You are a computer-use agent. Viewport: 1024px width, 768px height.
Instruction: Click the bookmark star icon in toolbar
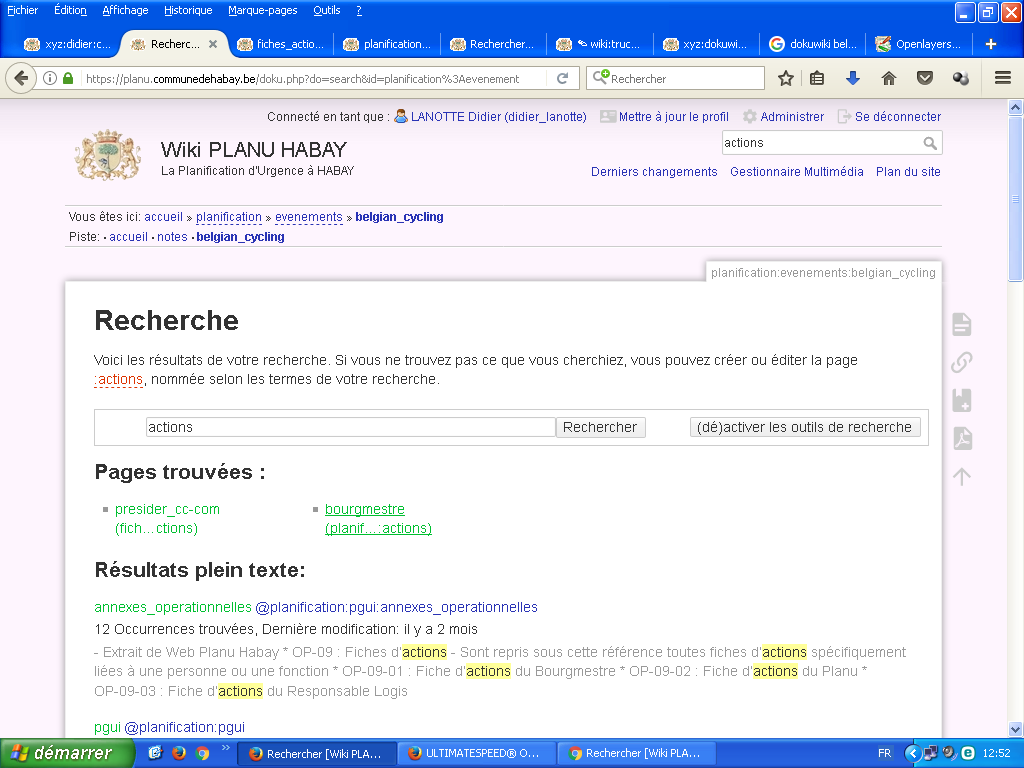point(786,78)
